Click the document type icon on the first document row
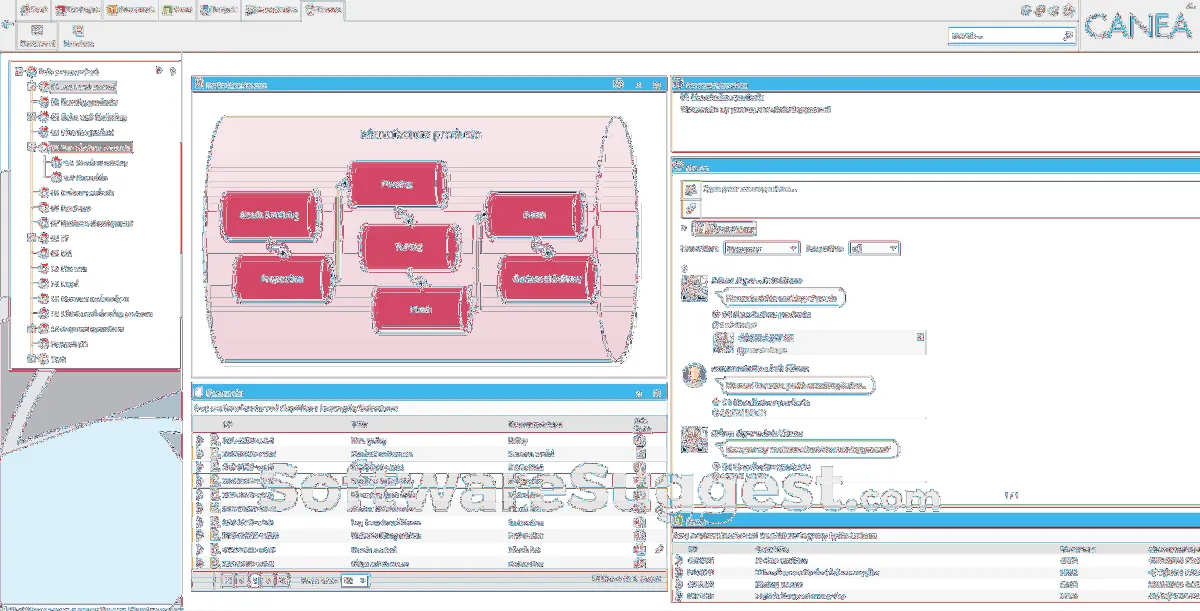1200x611 pixels. pyautogui.click(x=214, y=440)
